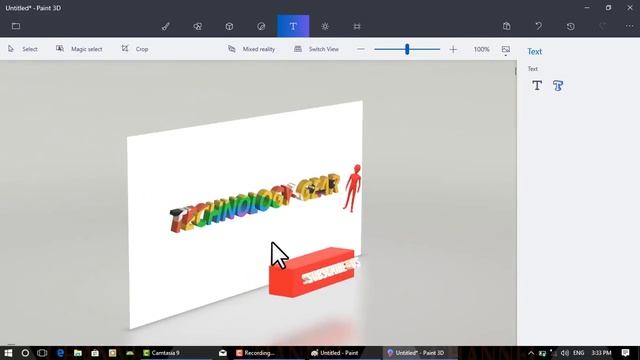The image size is (640, 360).
Task: Choose the 3D text option
Action: [558, 86]
